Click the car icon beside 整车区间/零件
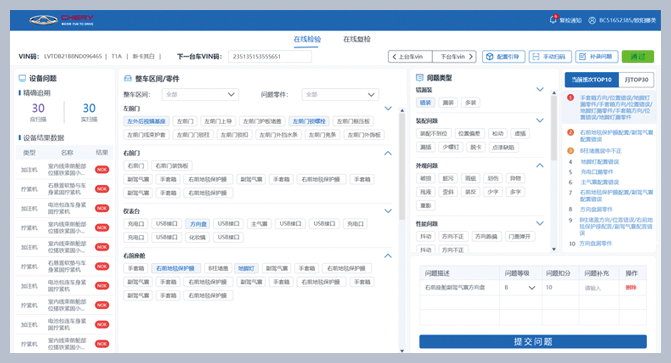 point(128,78)
